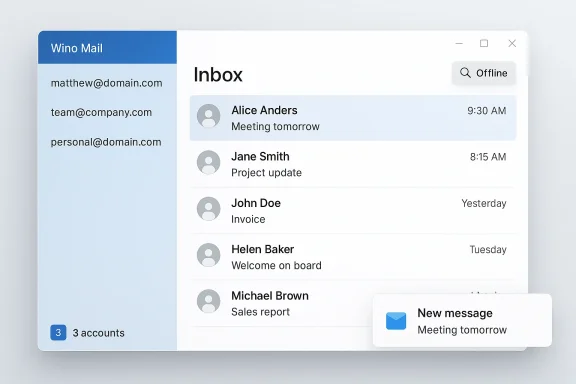Open the Project update email

[x=353, y=164]
